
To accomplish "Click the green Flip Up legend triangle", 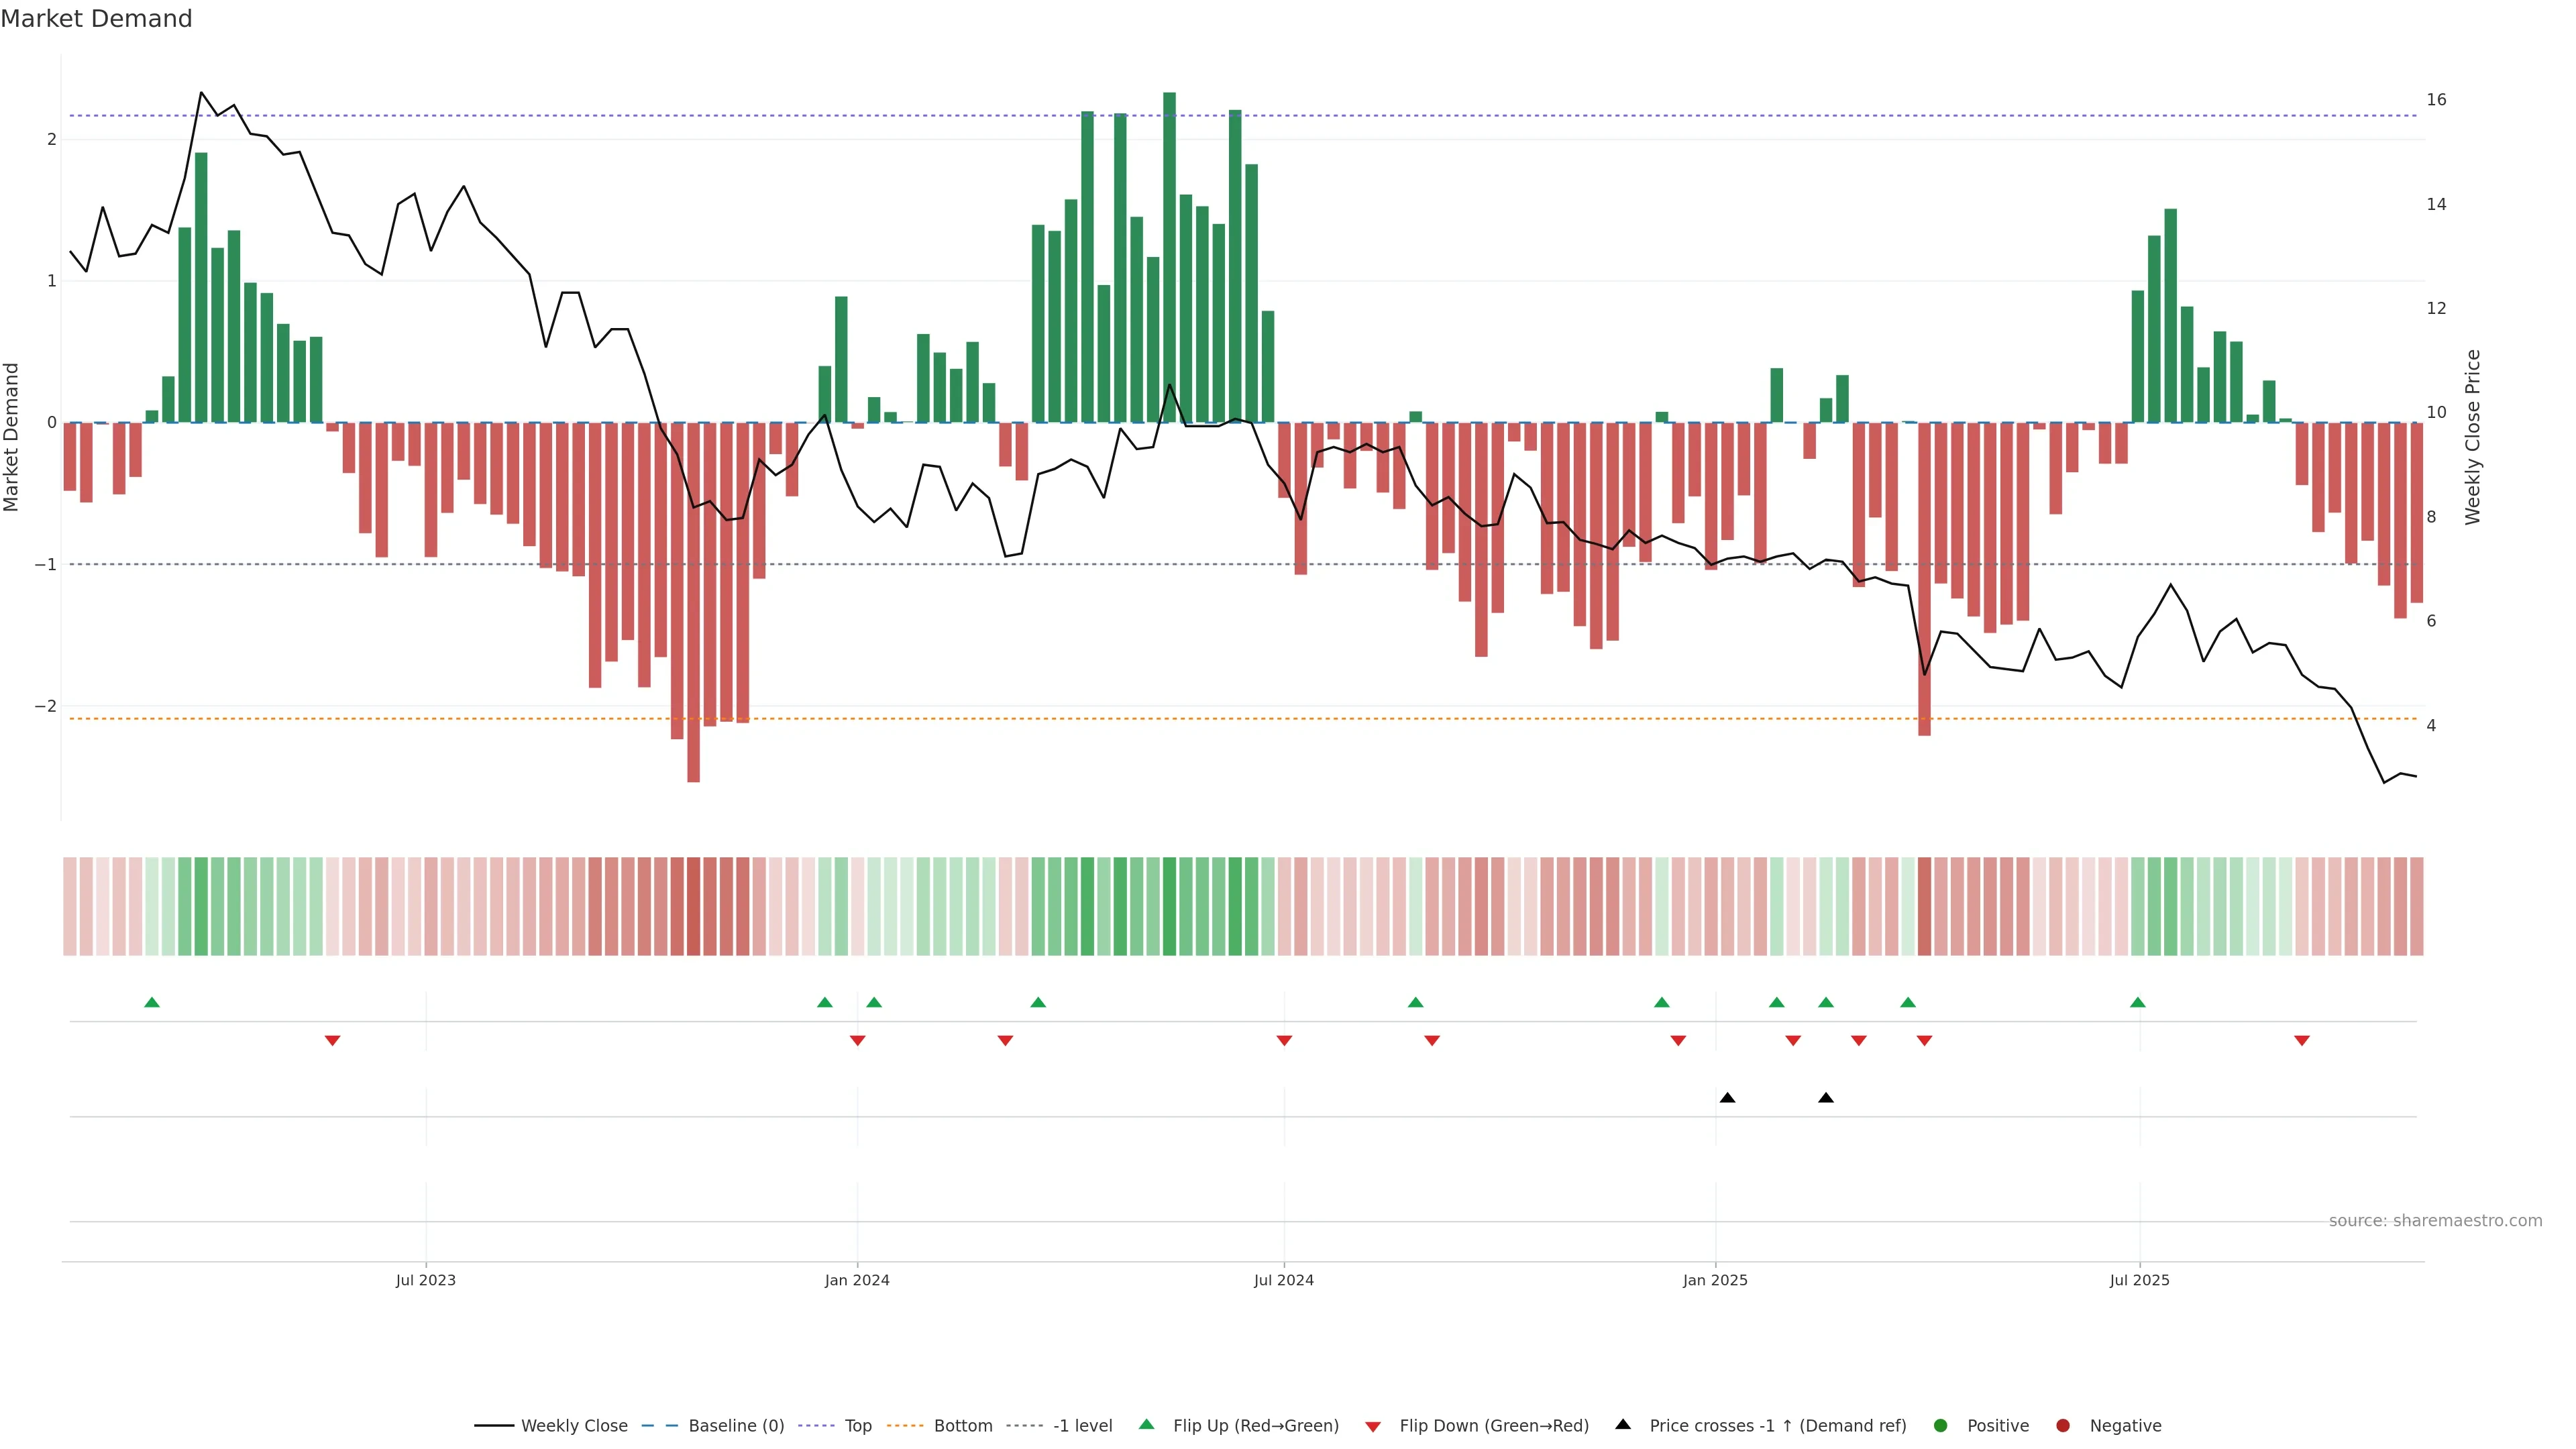I will 1146,1424.
